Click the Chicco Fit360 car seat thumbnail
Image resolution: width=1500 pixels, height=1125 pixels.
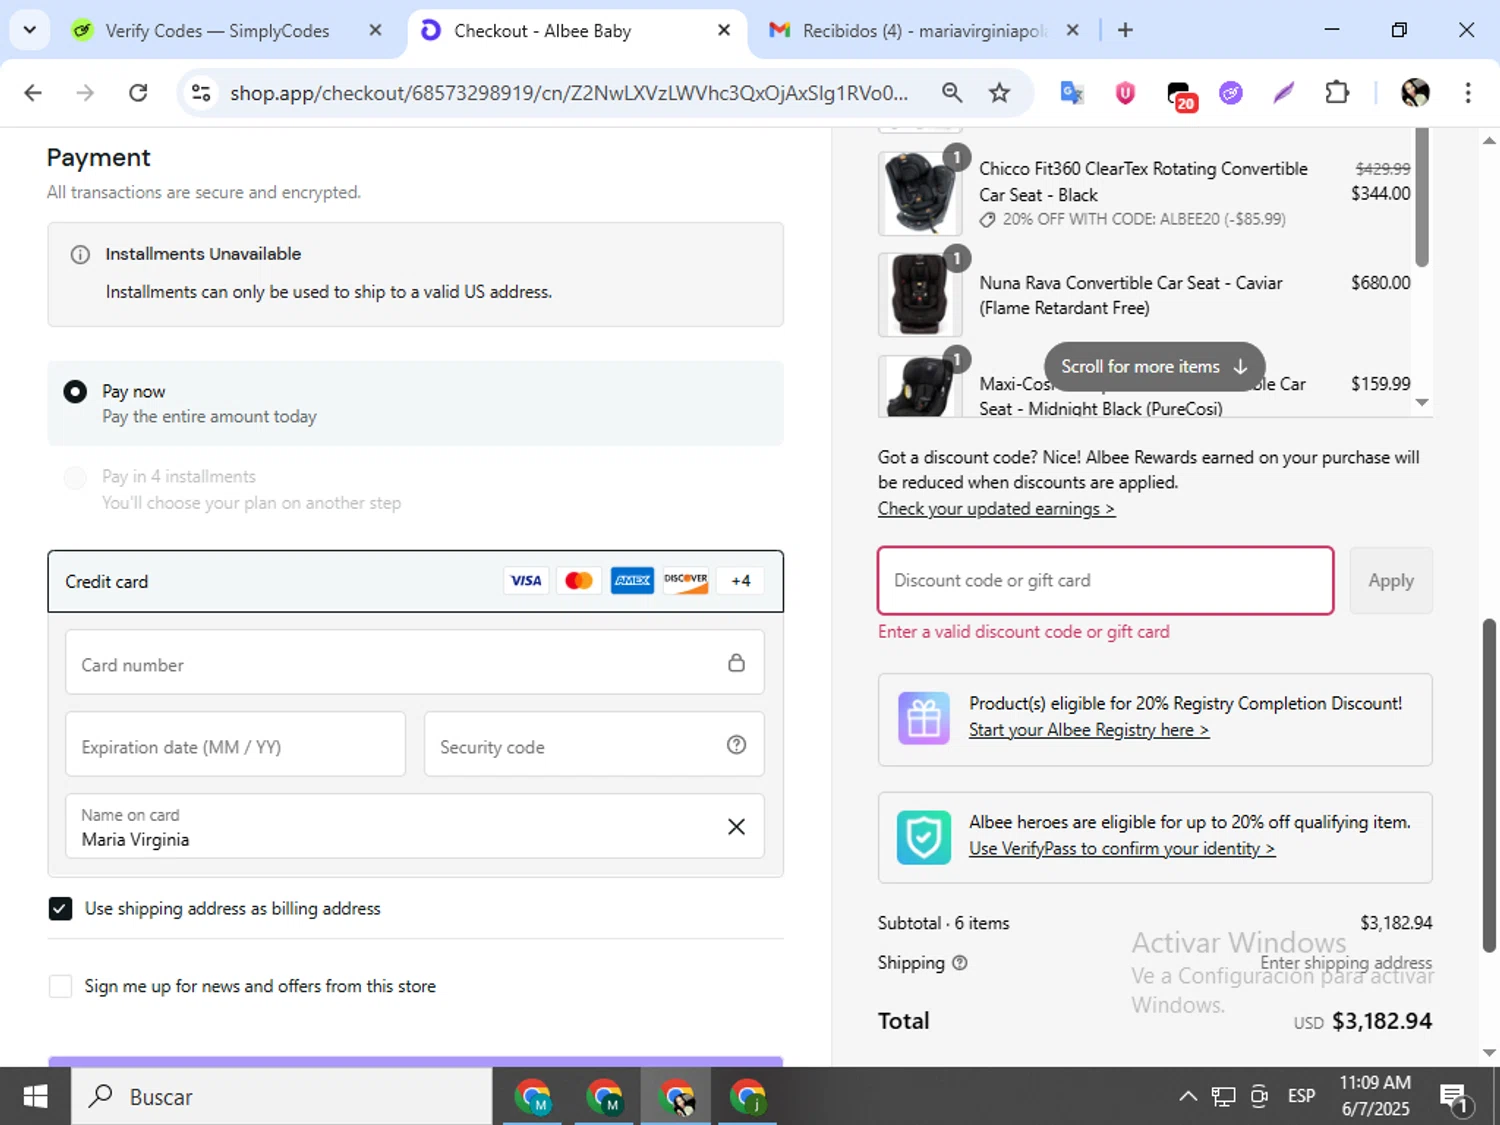pos(920,194)
